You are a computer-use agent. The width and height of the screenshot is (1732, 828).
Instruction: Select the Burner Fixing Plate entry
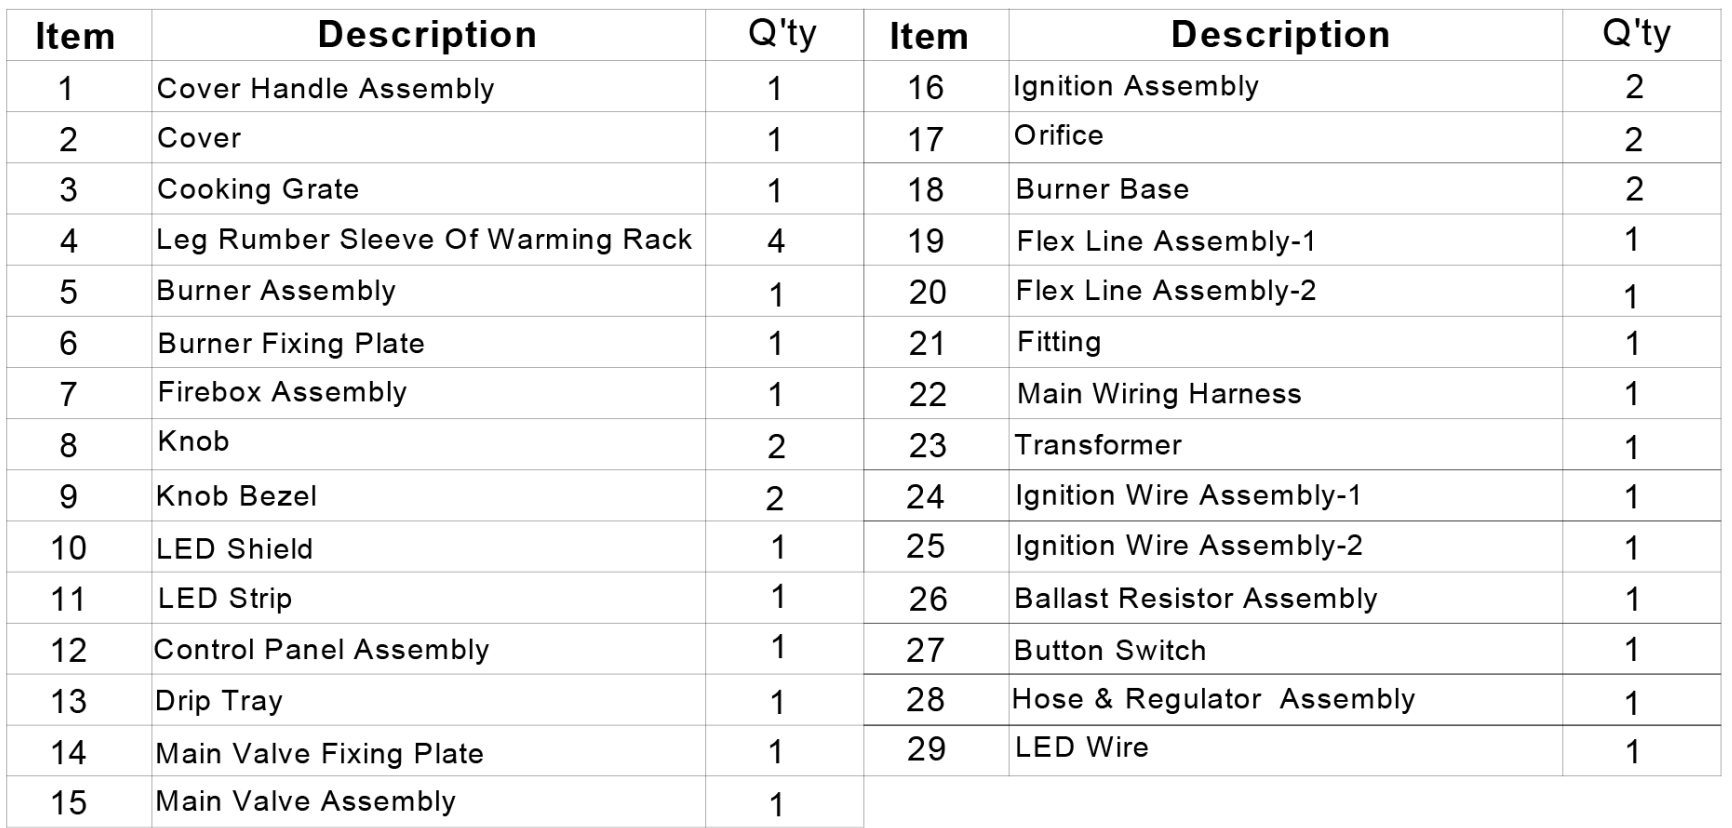290,344
